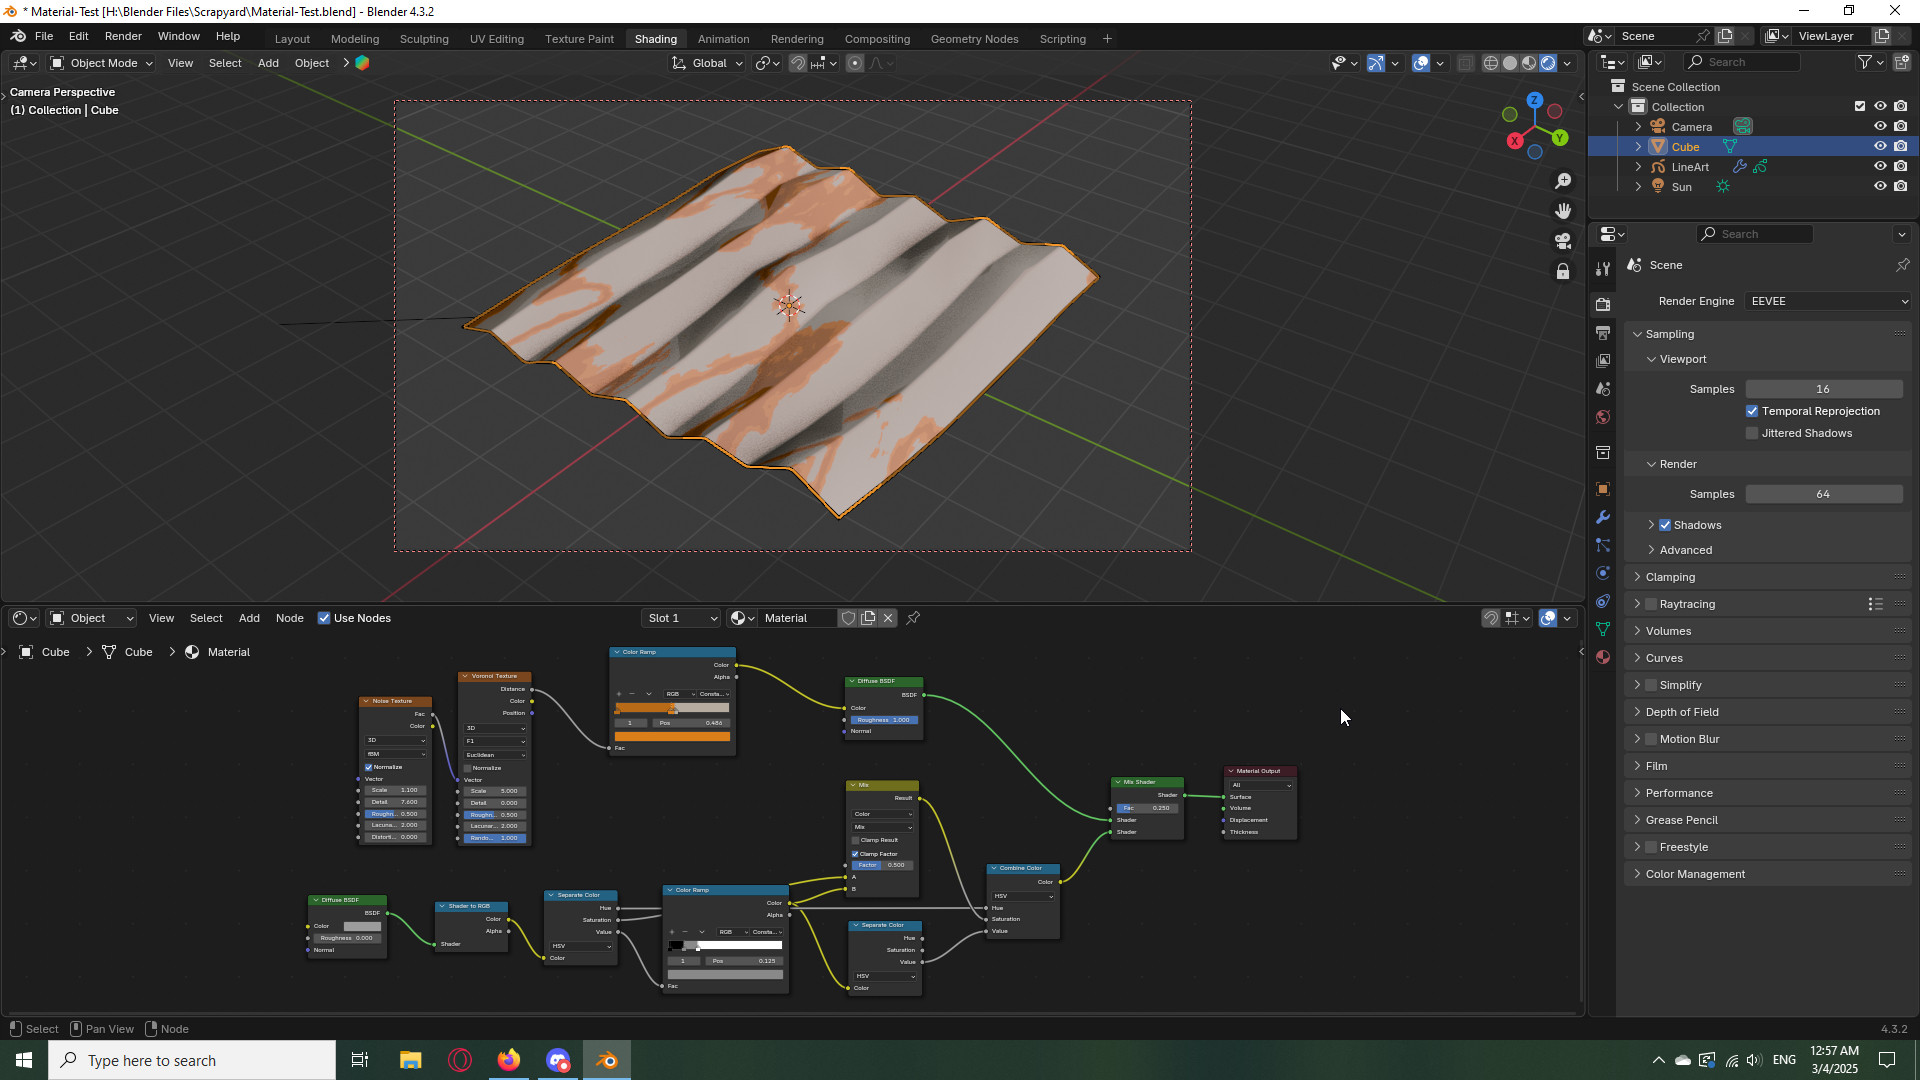Open the Modifiers properties tab

pos(1603,517)
